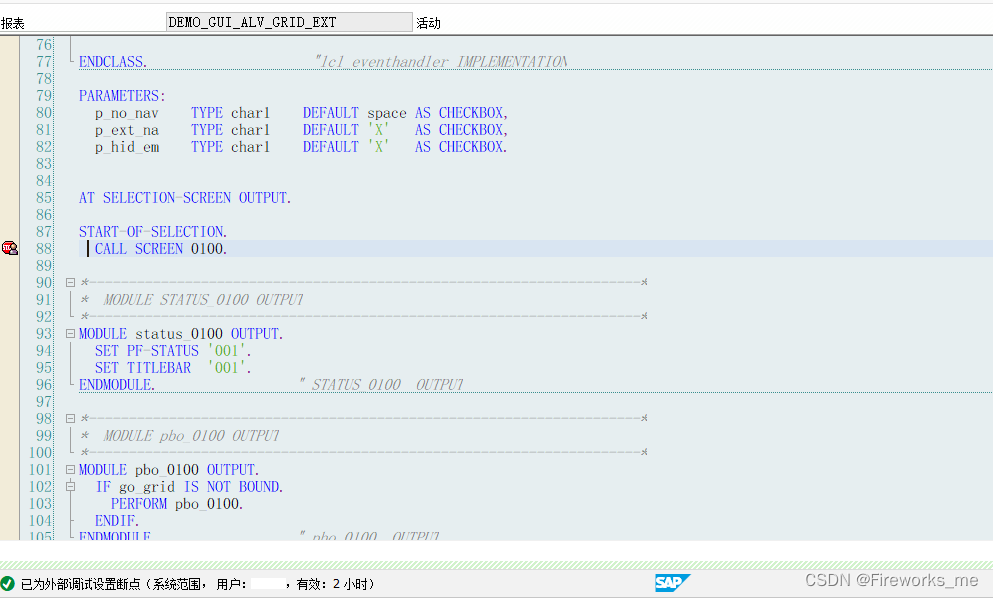Image resolution: width=993 pixels, height=598 pixels.
Task: Click line number 88 in the gutter
Action: click(42, 248)
